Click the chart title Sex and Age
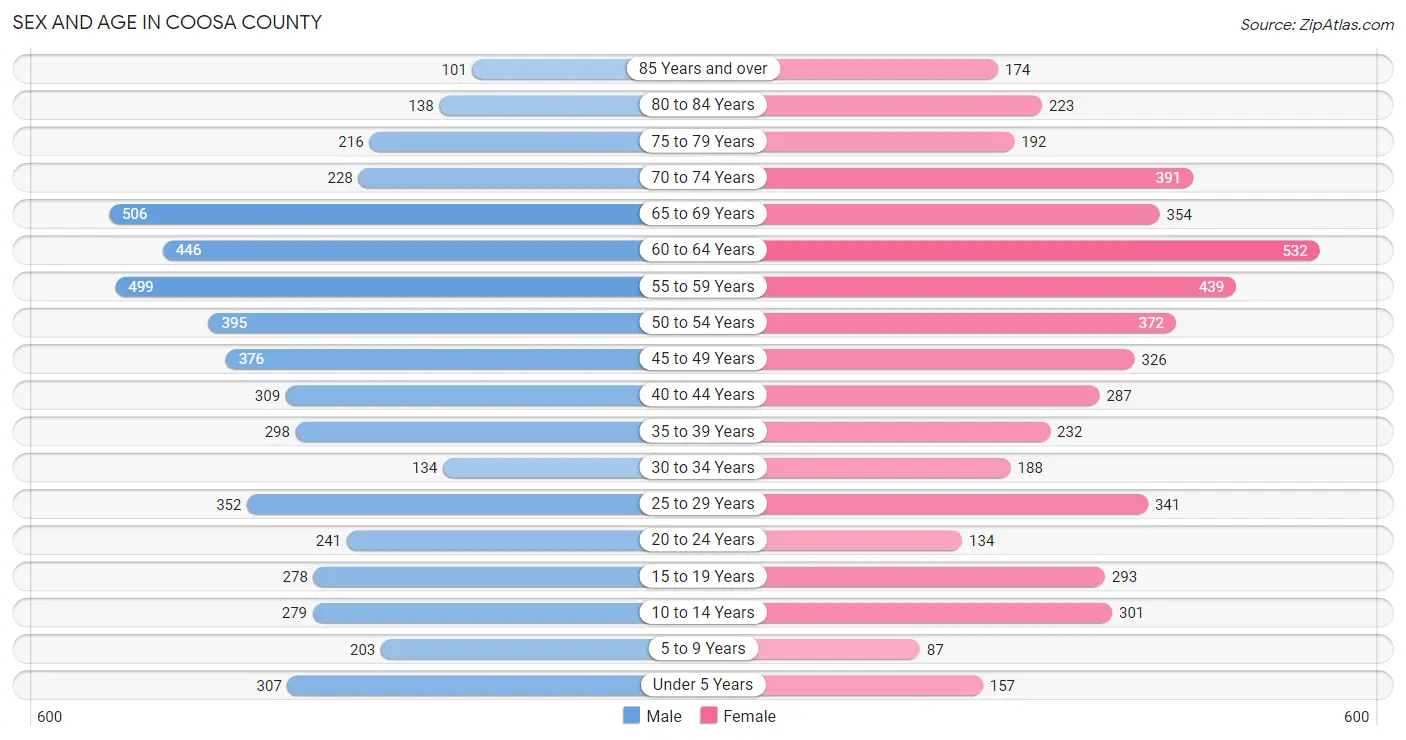This screenshot has height=740, width=1406. 167,22
